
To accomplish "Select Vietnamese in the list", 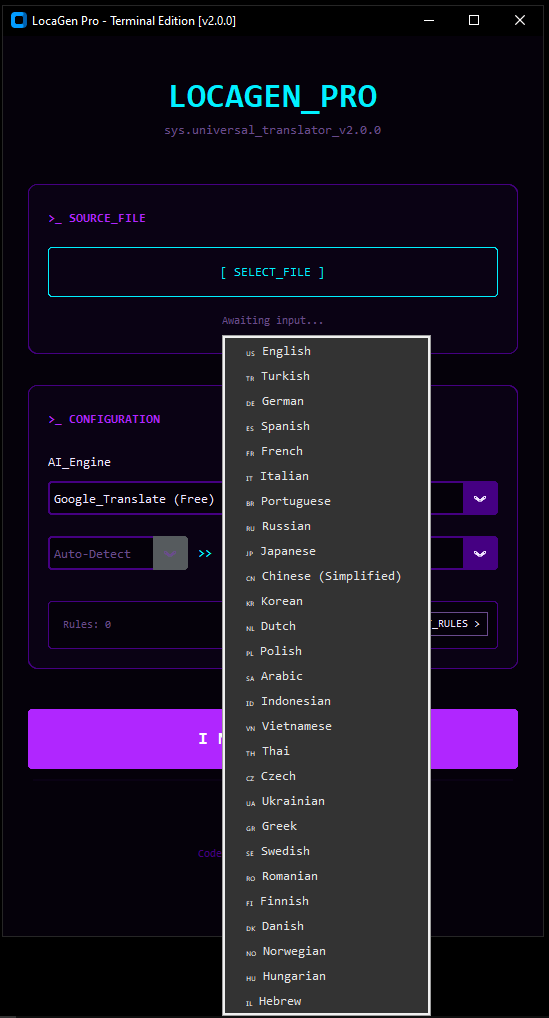I will point(326,726).
